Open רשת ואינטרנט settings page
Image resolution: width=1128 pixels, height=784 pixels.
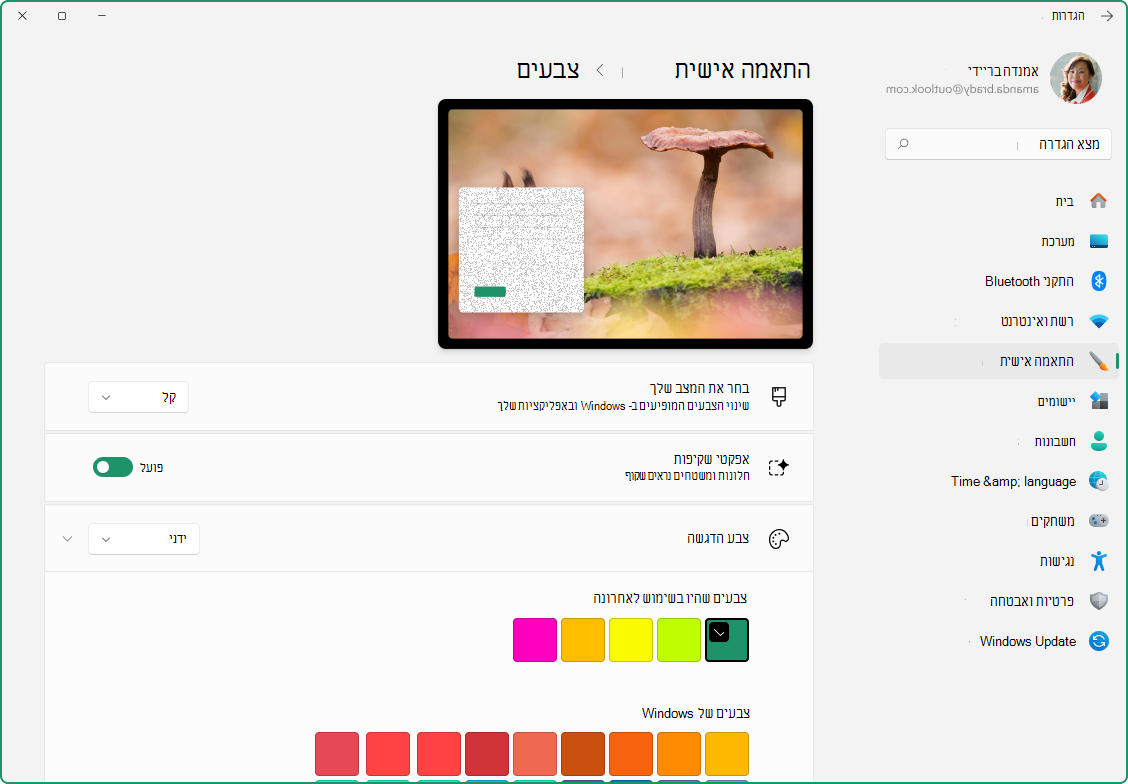tap(999, 321)
